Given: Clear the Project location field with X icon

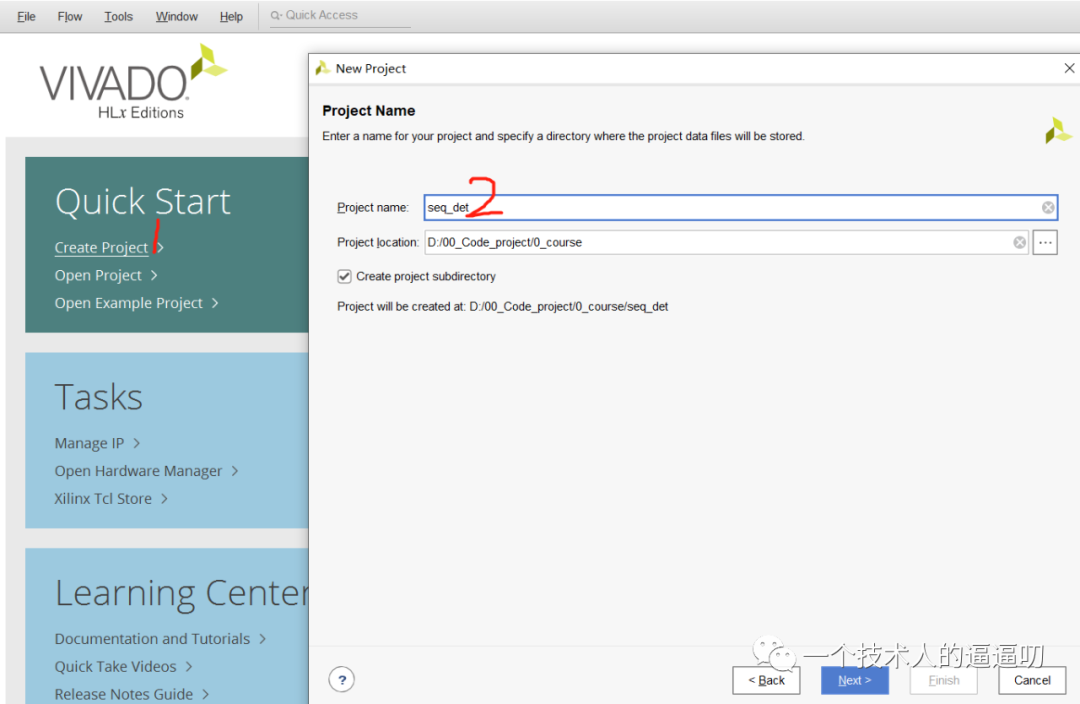Looking at the screenshot, I should 1019,242.
